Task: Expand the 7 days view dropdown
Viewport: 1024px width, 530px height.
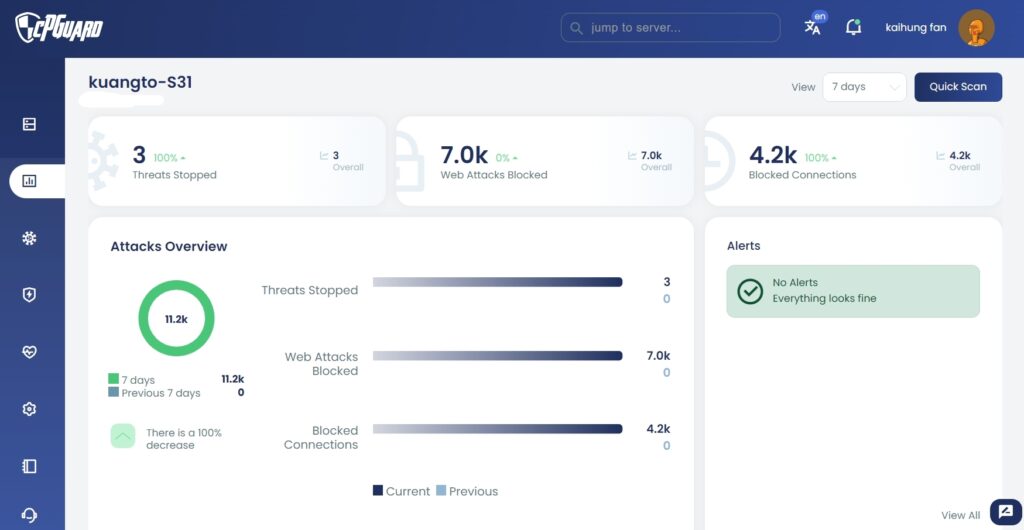Action: click(865, 87)
